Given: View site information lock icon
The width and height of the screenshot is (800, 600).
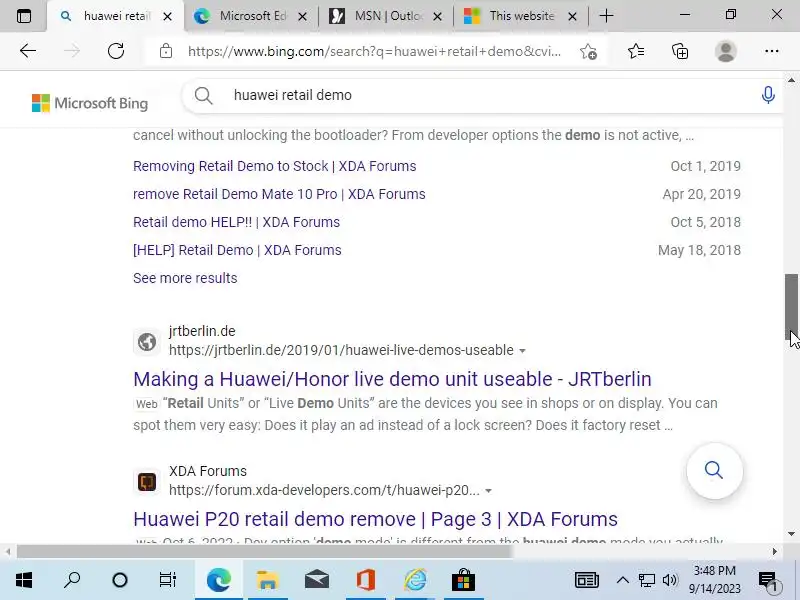Looking at the screenshot, I should point(165,51).
